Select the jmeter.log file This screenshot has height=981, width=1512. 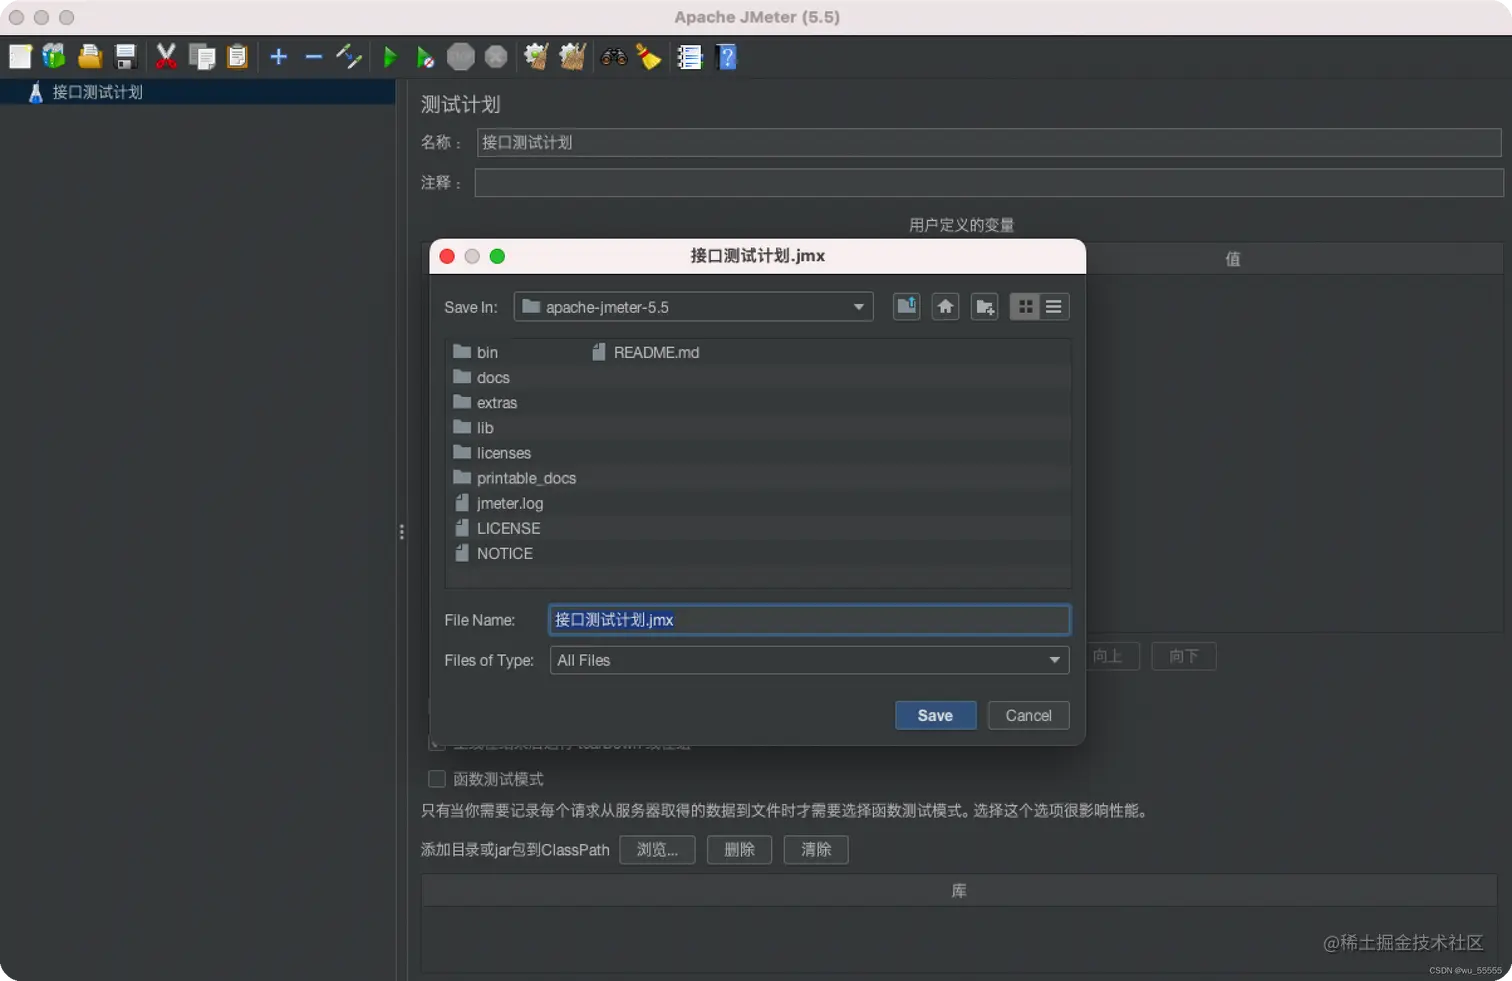pyautogui.click(x=499, y=503)
